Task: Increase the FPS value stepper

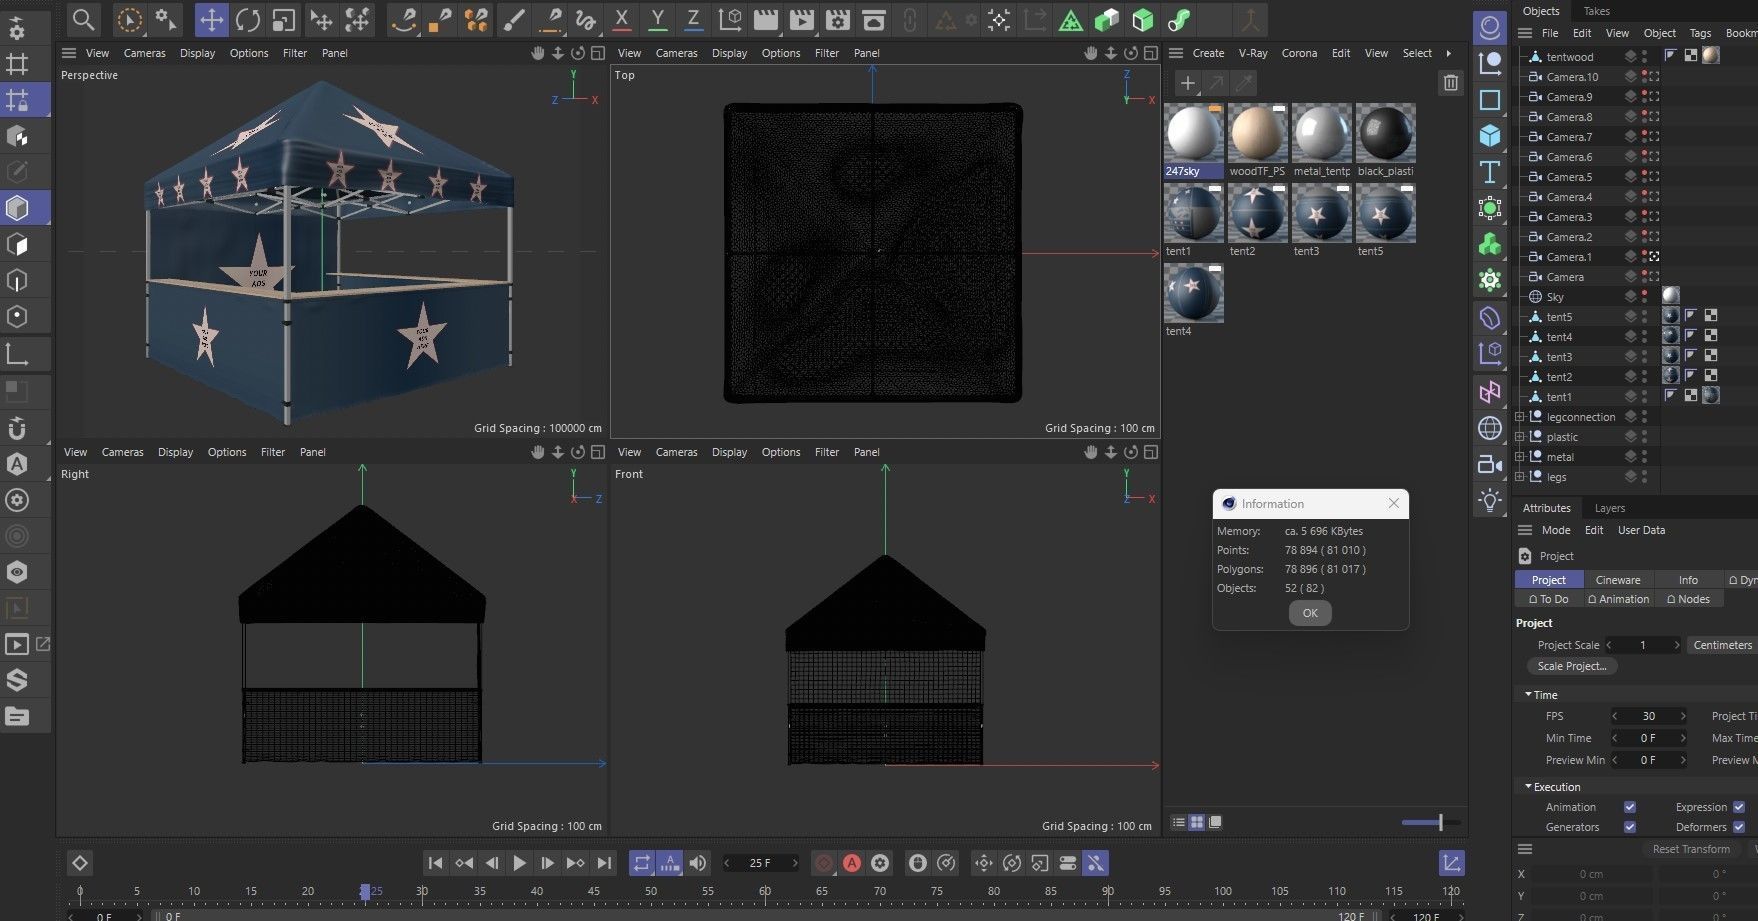Action: tap(1683, 716)
